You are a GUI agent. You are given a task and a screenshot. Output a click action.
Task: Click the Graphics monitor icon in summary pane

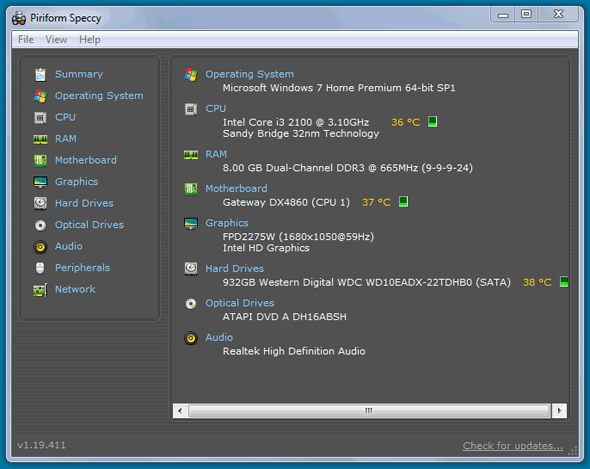click(191, 223)
